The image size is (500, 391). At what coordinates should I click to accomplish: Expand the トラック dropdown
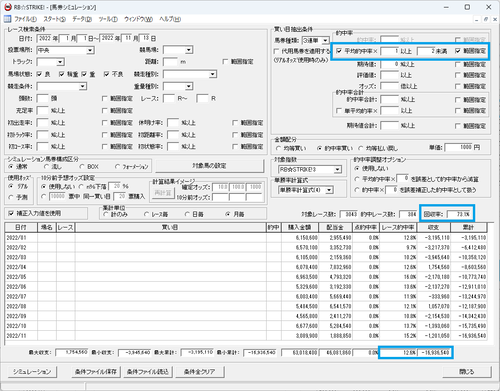60,62
